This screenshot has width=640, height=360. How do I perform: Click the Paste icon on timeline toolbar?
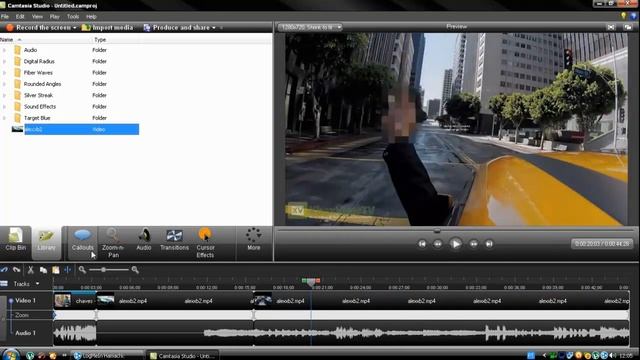click(56, 270)
